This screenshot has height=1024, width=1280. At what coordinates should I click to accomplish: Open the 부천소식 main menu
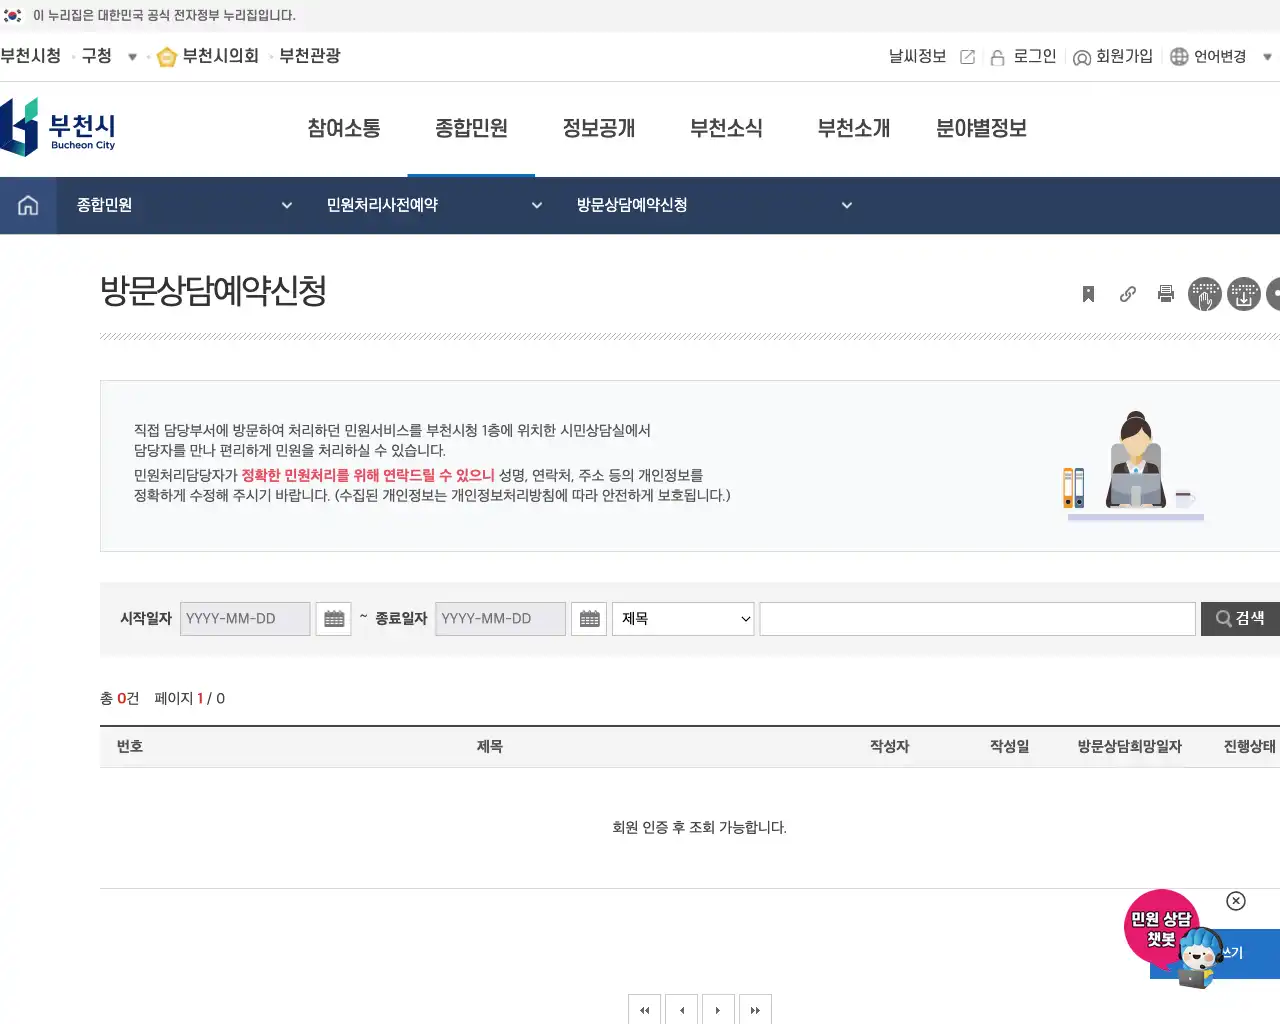(x=726, y=128)
